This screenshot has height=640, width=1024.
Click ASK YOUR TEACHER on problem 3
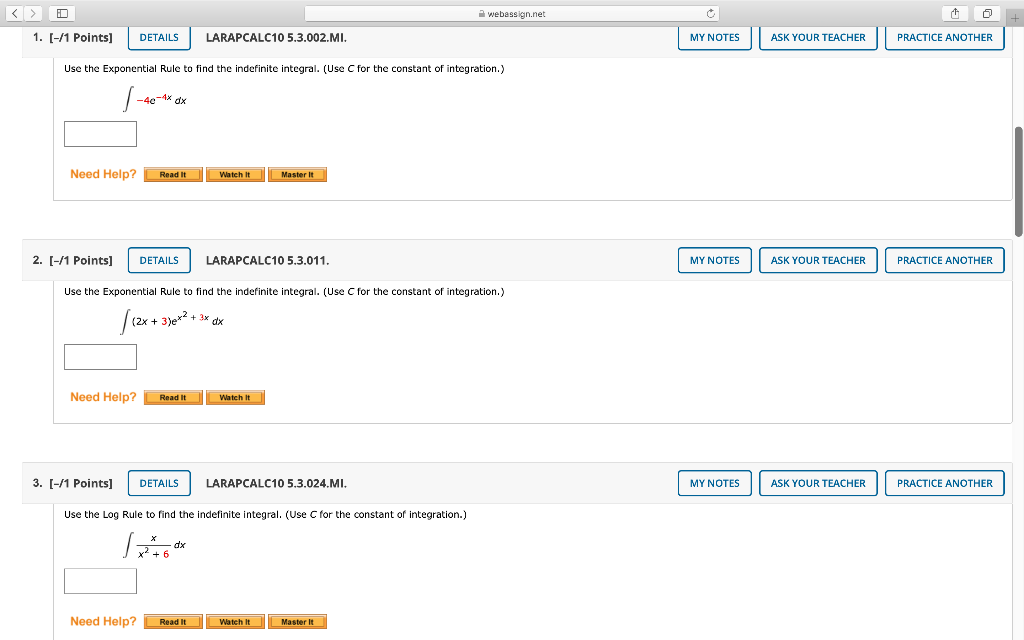tap(818, 483)
